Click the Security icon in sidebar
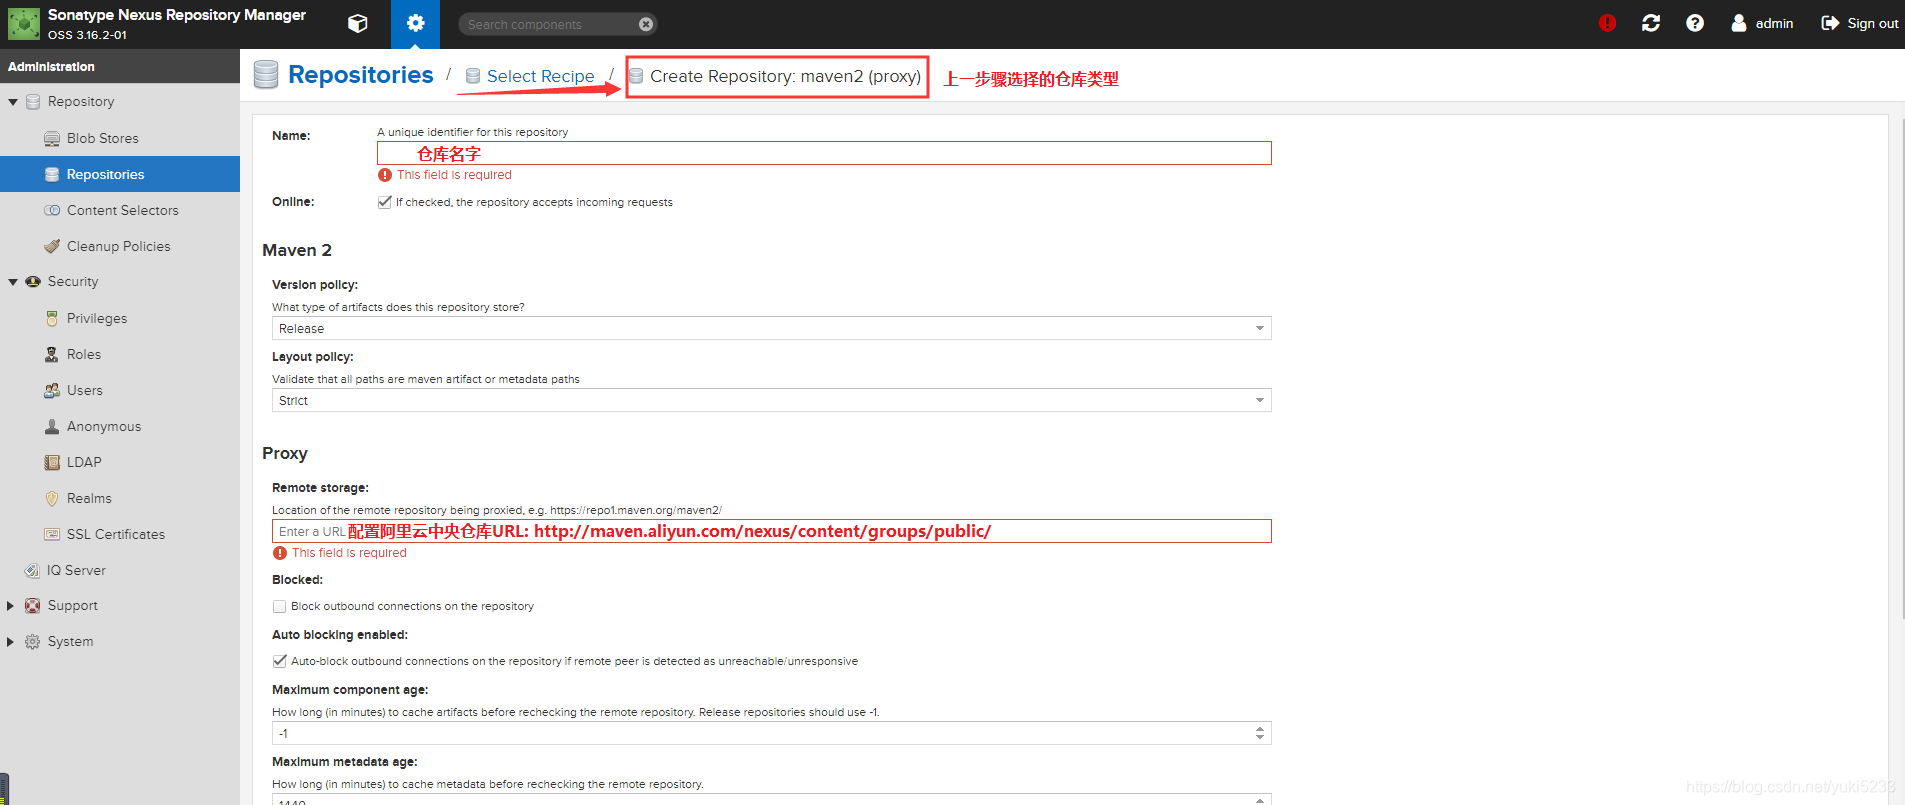Viewport: 1905px width, 805px height. [x=32, y=281]
